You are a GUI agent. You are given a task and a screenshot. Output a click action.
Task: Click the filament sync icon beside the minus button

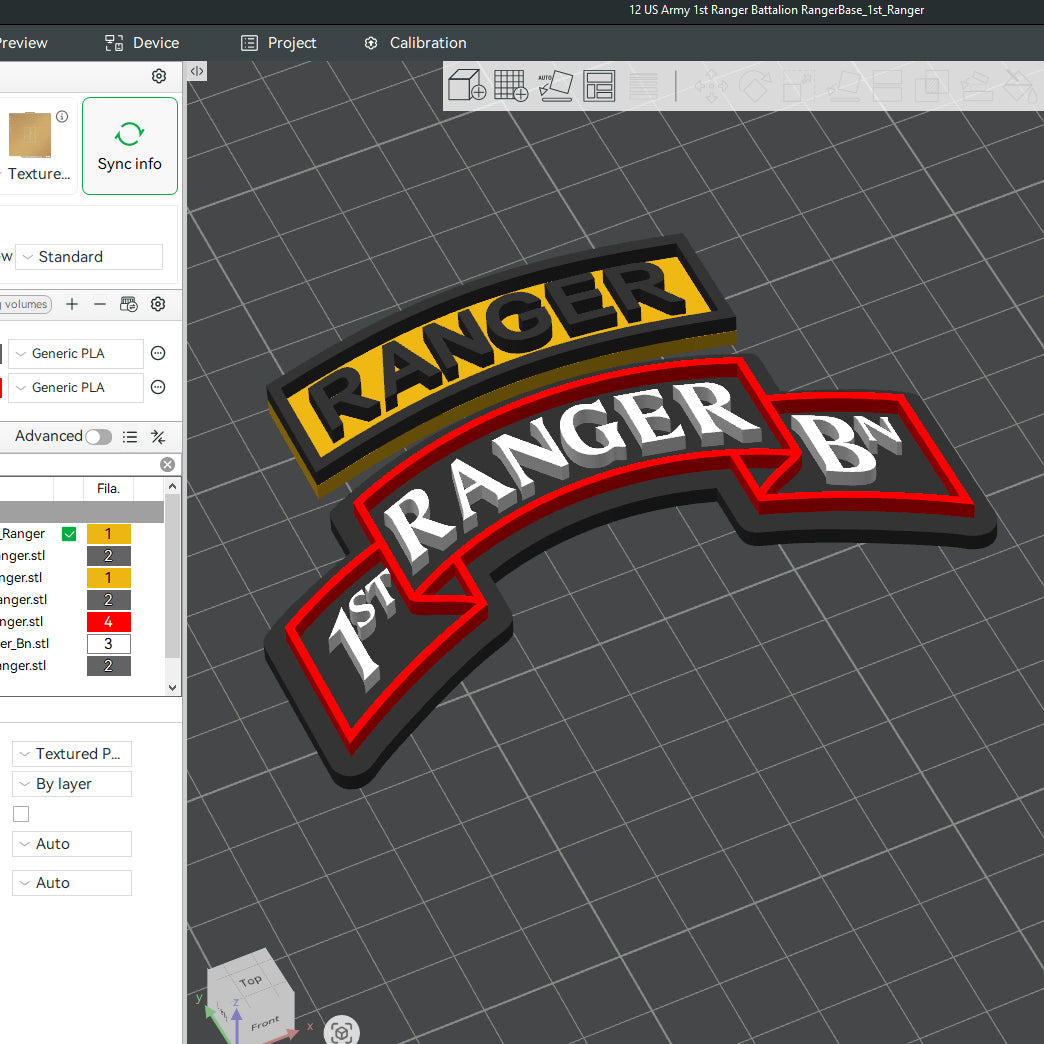coord(128,304)
